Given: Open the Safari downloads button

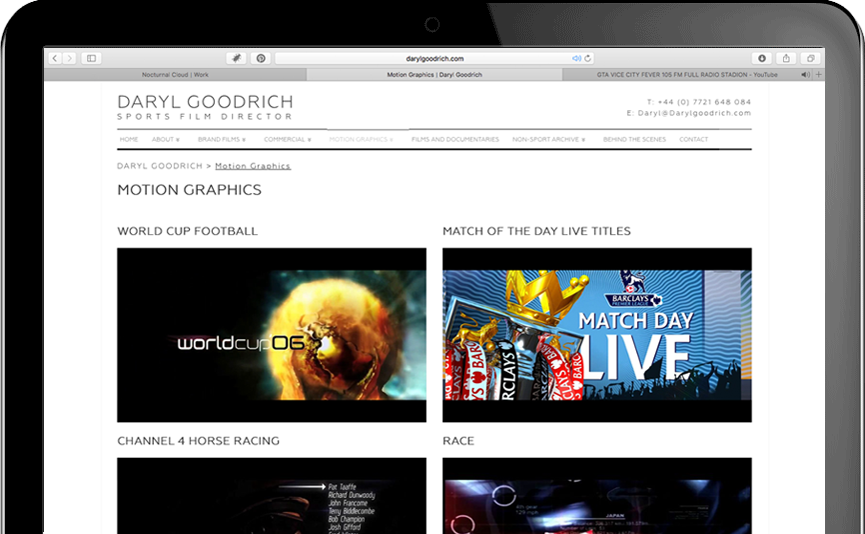Looking at the screenshot, I should pyautogui.click(x=762, y=58).
